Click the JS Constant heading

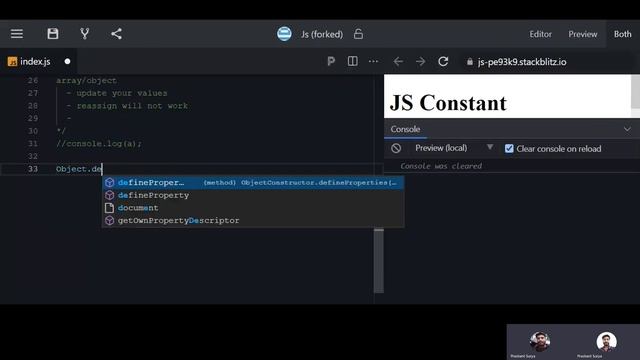click(x=448, y=102)
